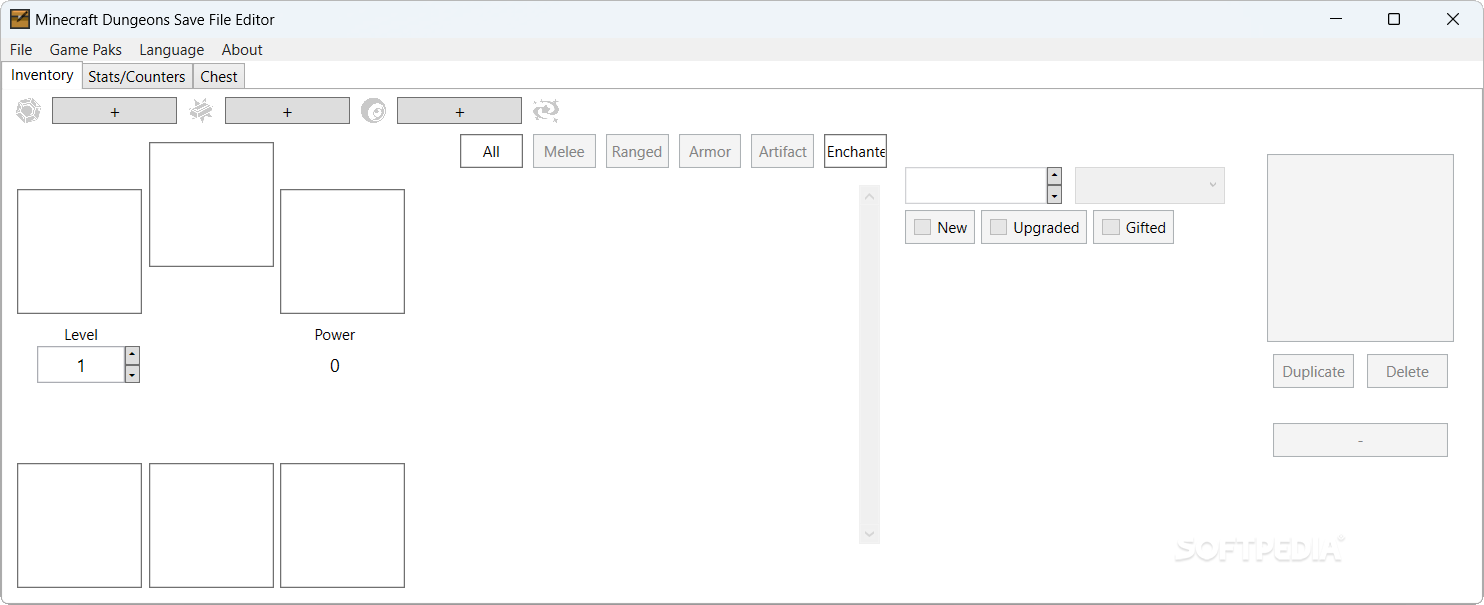Screen dimensions: 1484x605
Task: Switch to the Stats/Counters tab
Action: pos(137,76)
